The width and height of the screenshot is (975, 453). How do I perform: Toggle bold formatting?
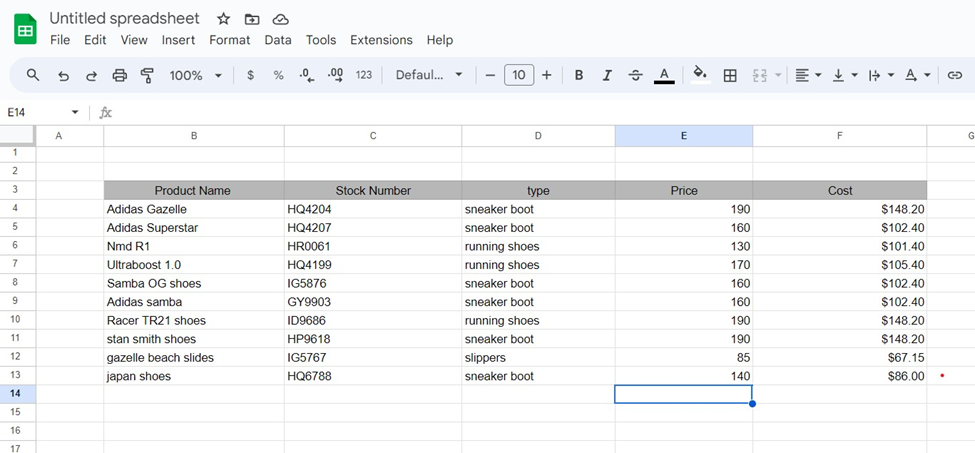click(x=578, y=75)
